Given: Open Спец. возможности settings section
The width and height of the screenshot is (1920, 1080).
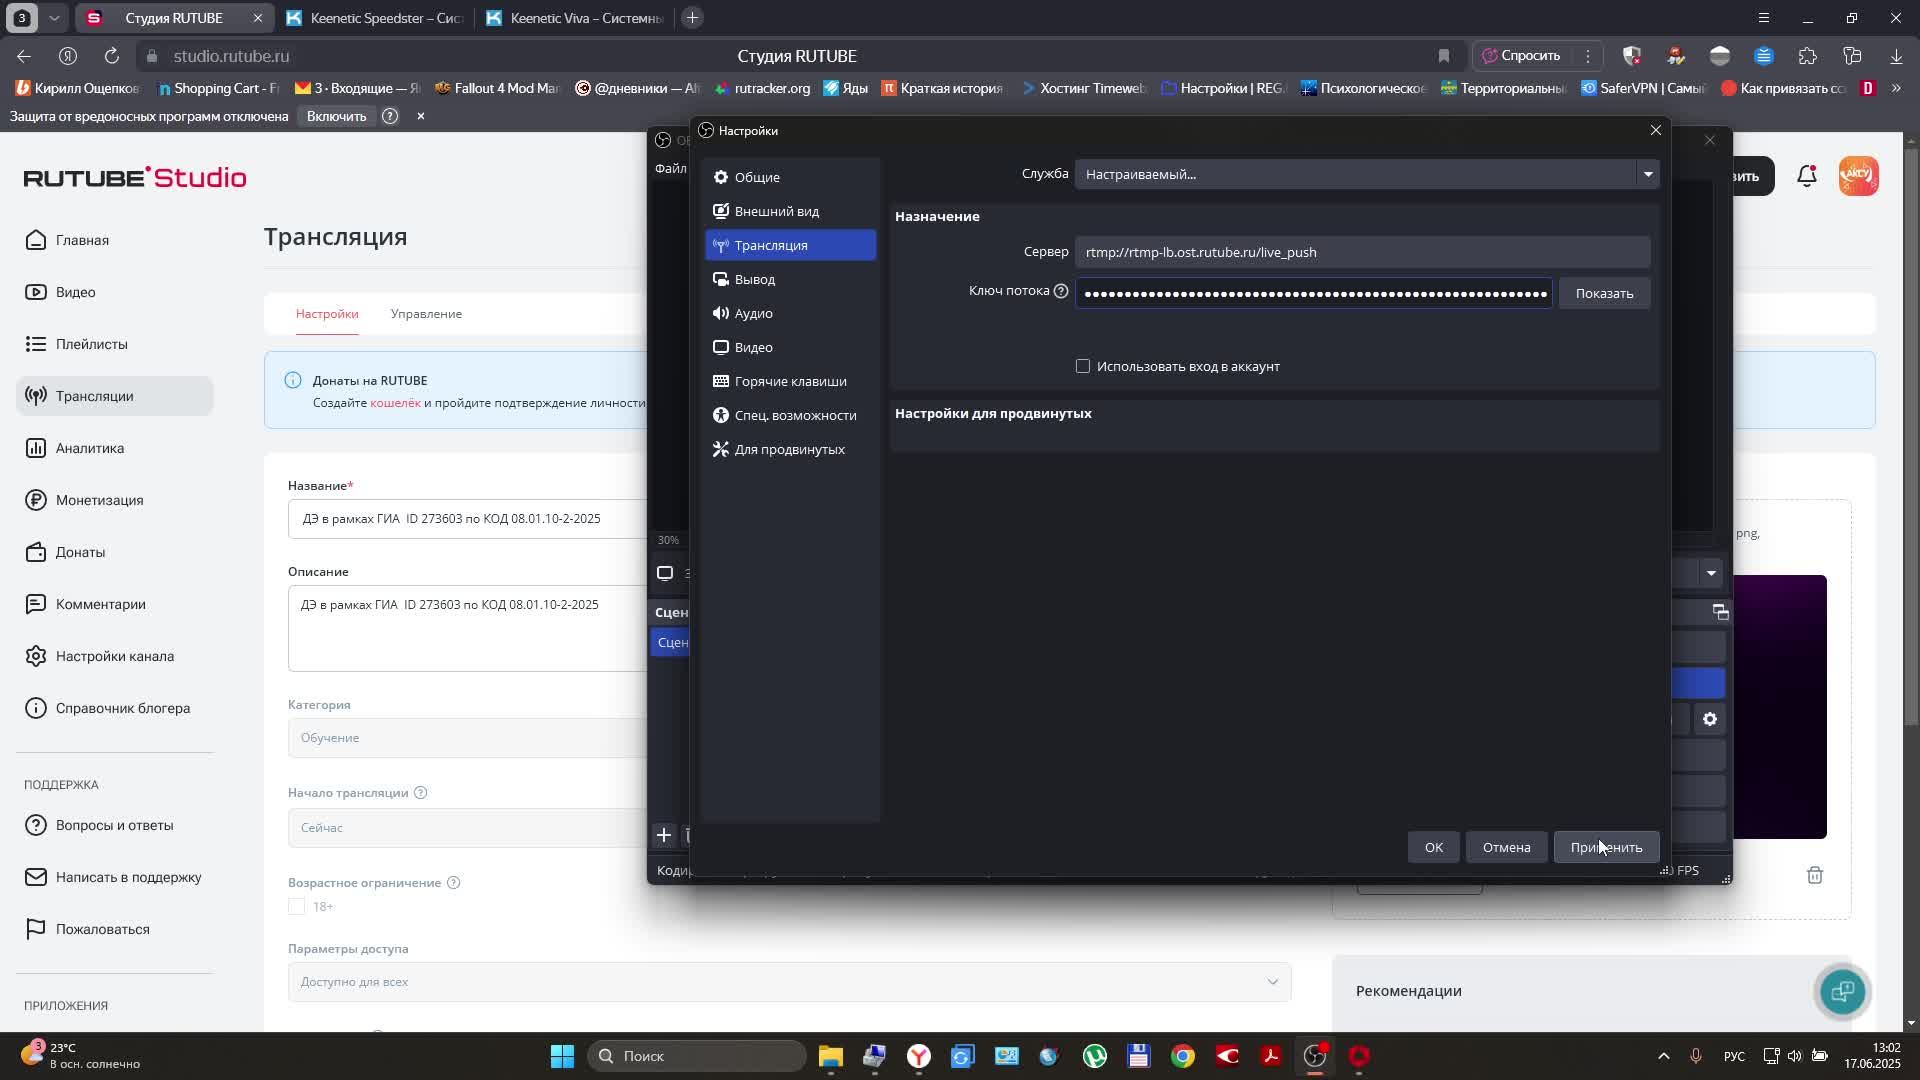Looking at the screenshot, I should click(x=790, y=415).
